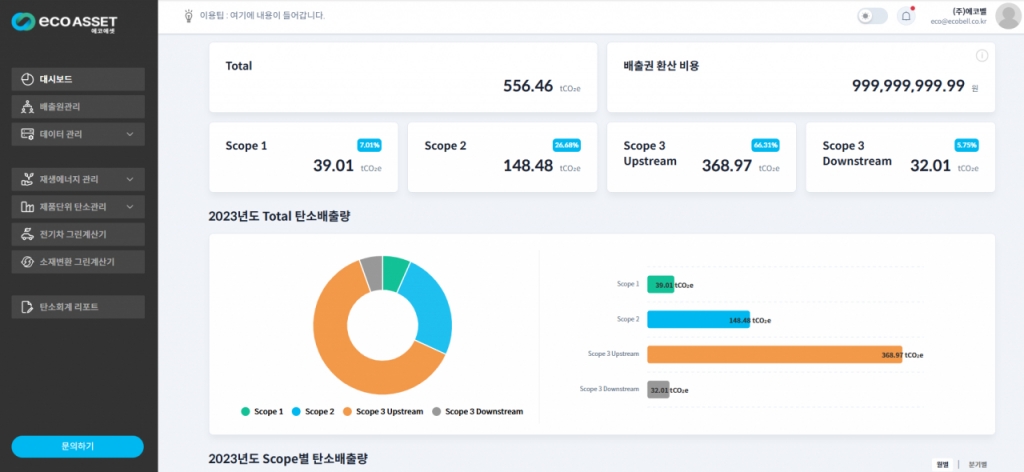The height and width of the screenshot is (472, 1024).
Task: Open the 전기차 그린계산기 menu item
Action: point(78,234)
